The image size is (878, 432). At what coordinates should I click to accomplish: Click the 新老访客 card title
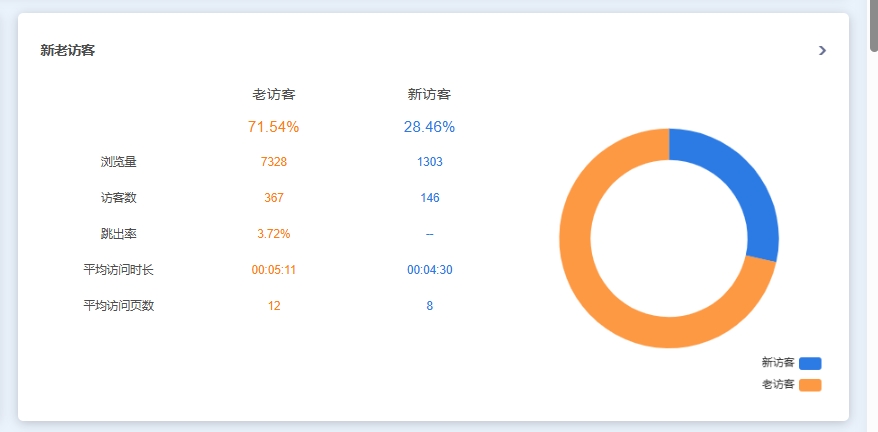68,50
